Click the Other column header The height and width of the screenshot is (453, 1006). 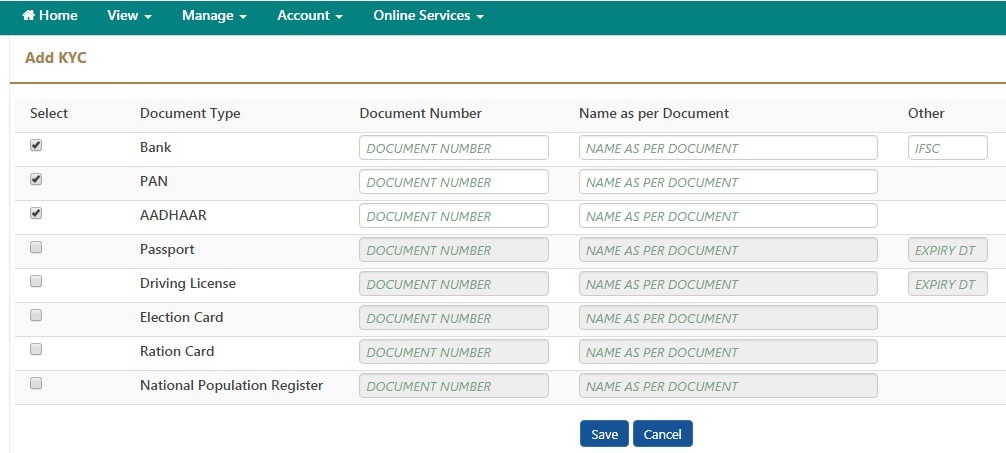926,114
